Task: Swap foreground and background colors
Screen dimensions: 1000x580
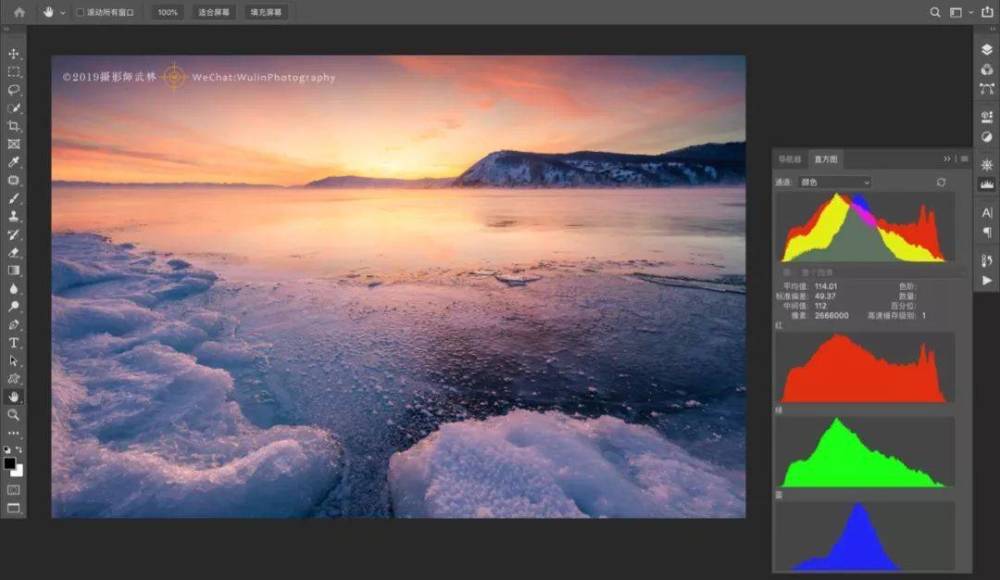Action: coord(19,449)
